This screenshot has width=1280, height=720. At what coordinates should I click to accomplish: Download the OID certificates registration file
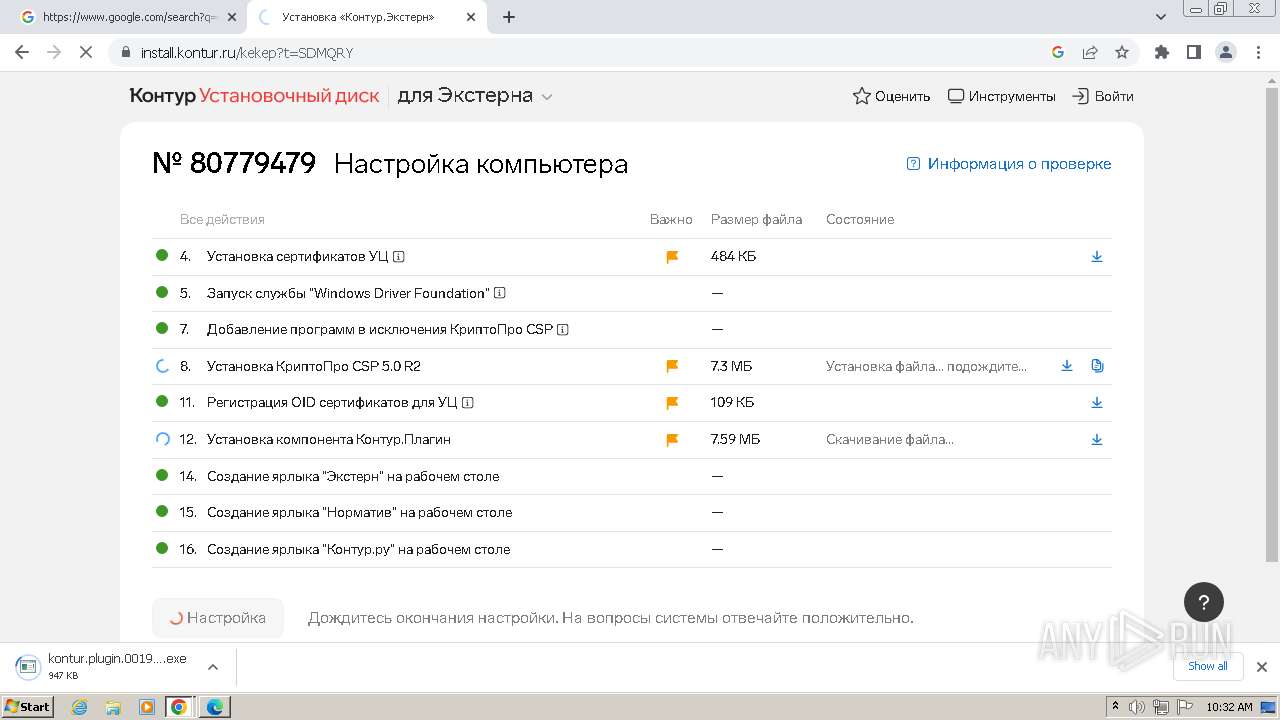(x=1097, y=403)
